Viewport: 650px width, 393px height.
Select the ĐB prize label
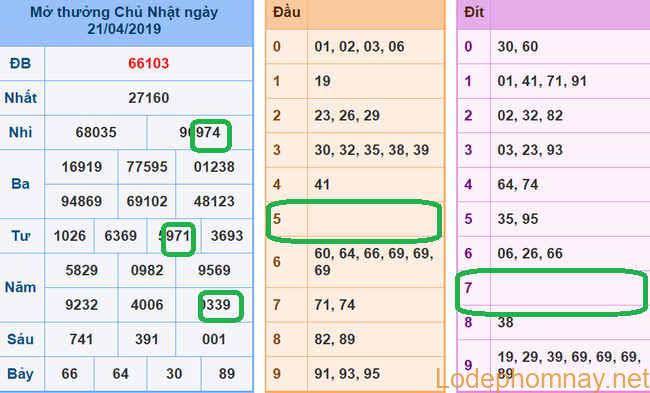20,63
